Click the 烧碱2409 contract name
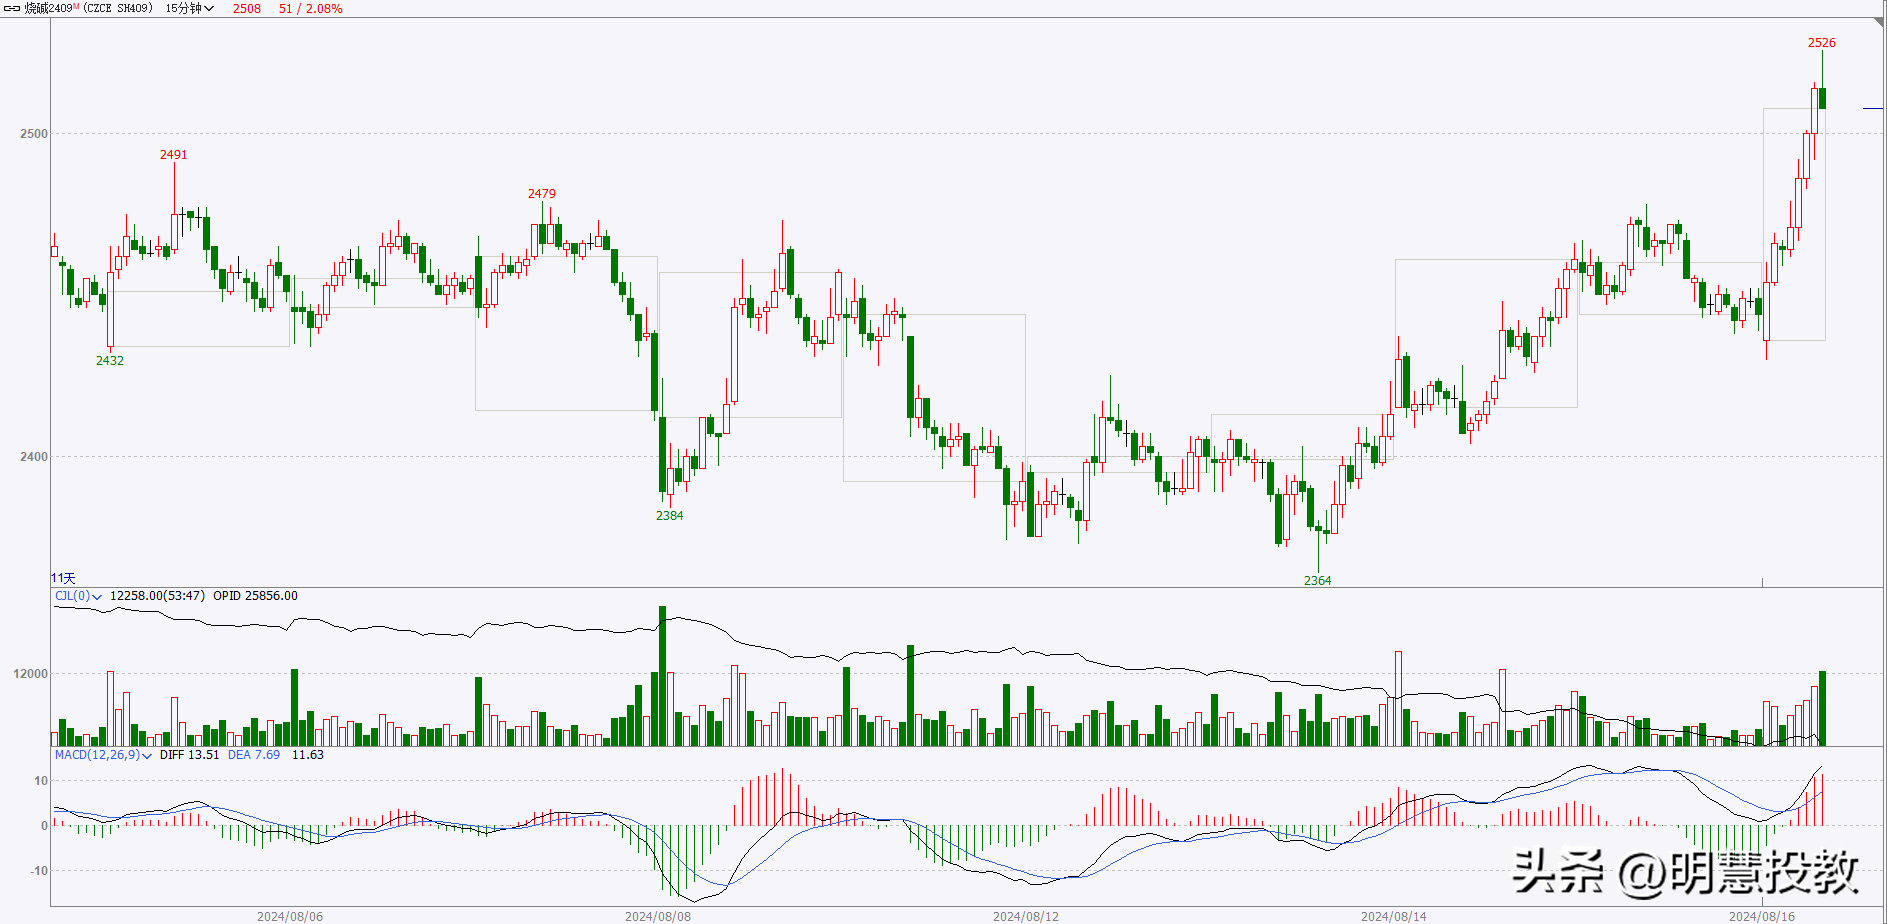This screenshot has width=1887, height=924. pyautogui.click(x=51, y=8)
